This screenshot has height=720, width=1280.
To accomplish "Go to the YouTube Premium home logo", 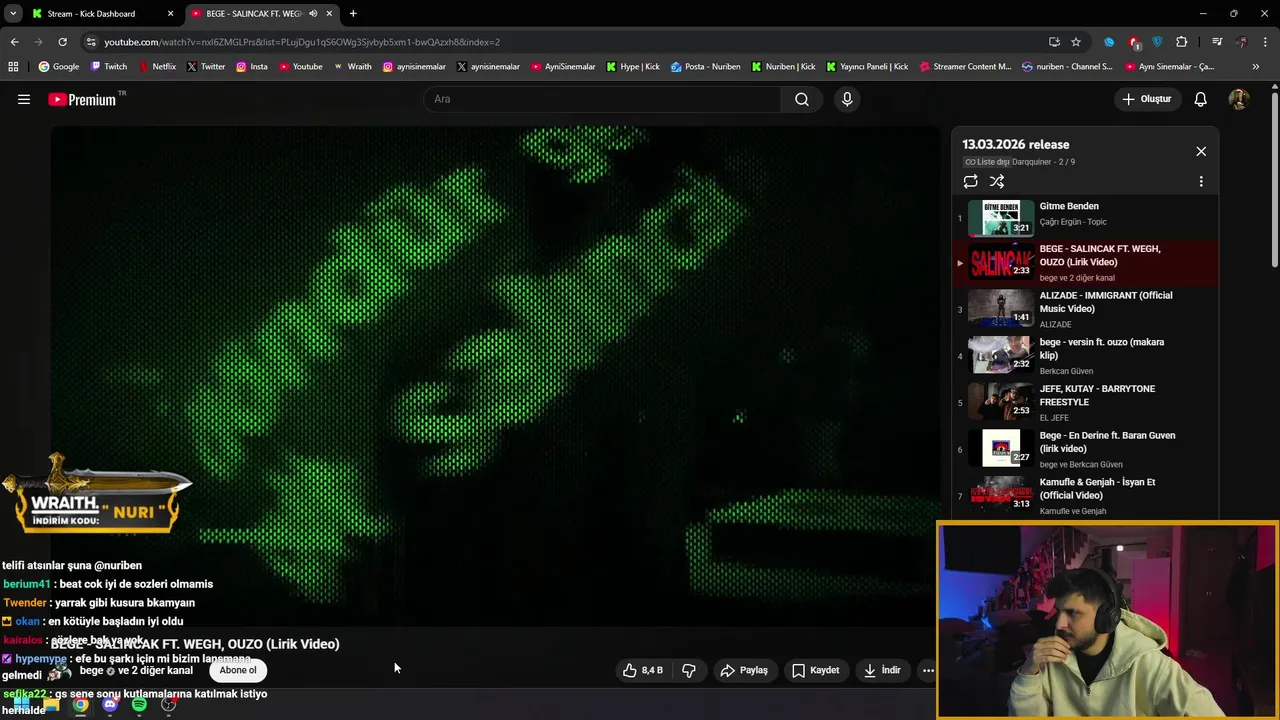I will click(83, 99).
